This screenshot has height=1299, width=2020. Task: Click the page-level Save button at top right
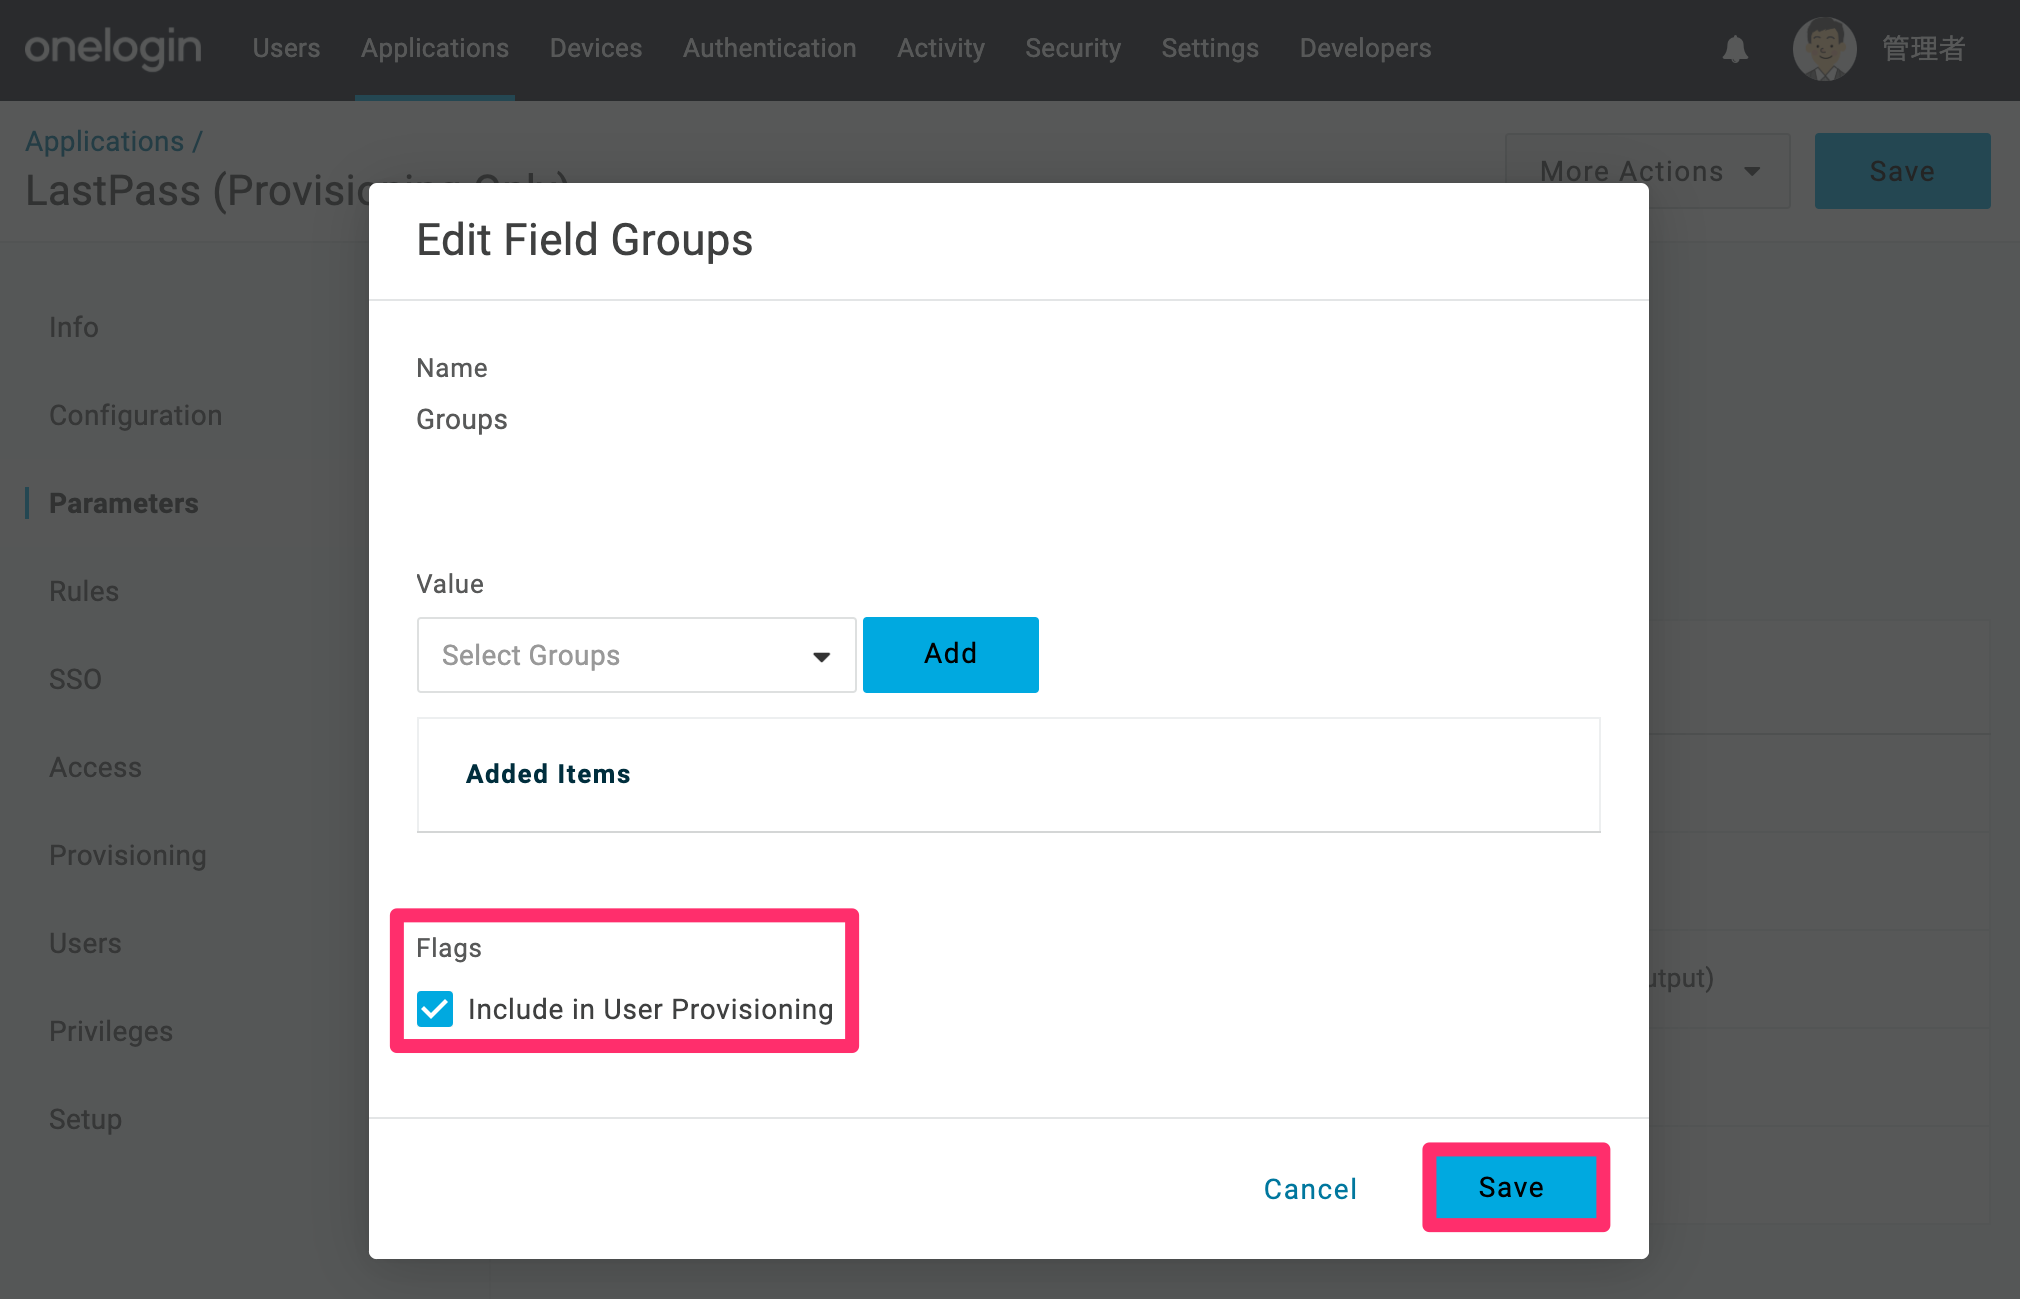click(x=1902, y=171)
